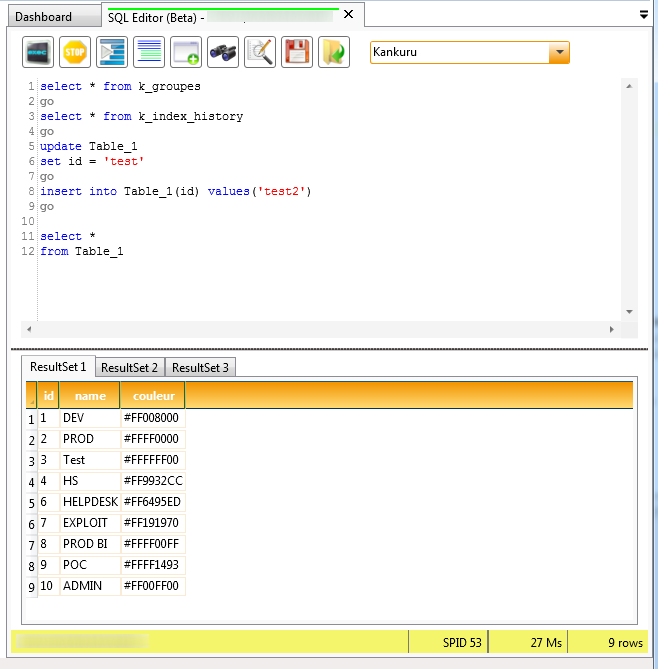This screenshot has width=658, height=669.
Task: Click the execution plan toolbar icon
Action: 112,52
